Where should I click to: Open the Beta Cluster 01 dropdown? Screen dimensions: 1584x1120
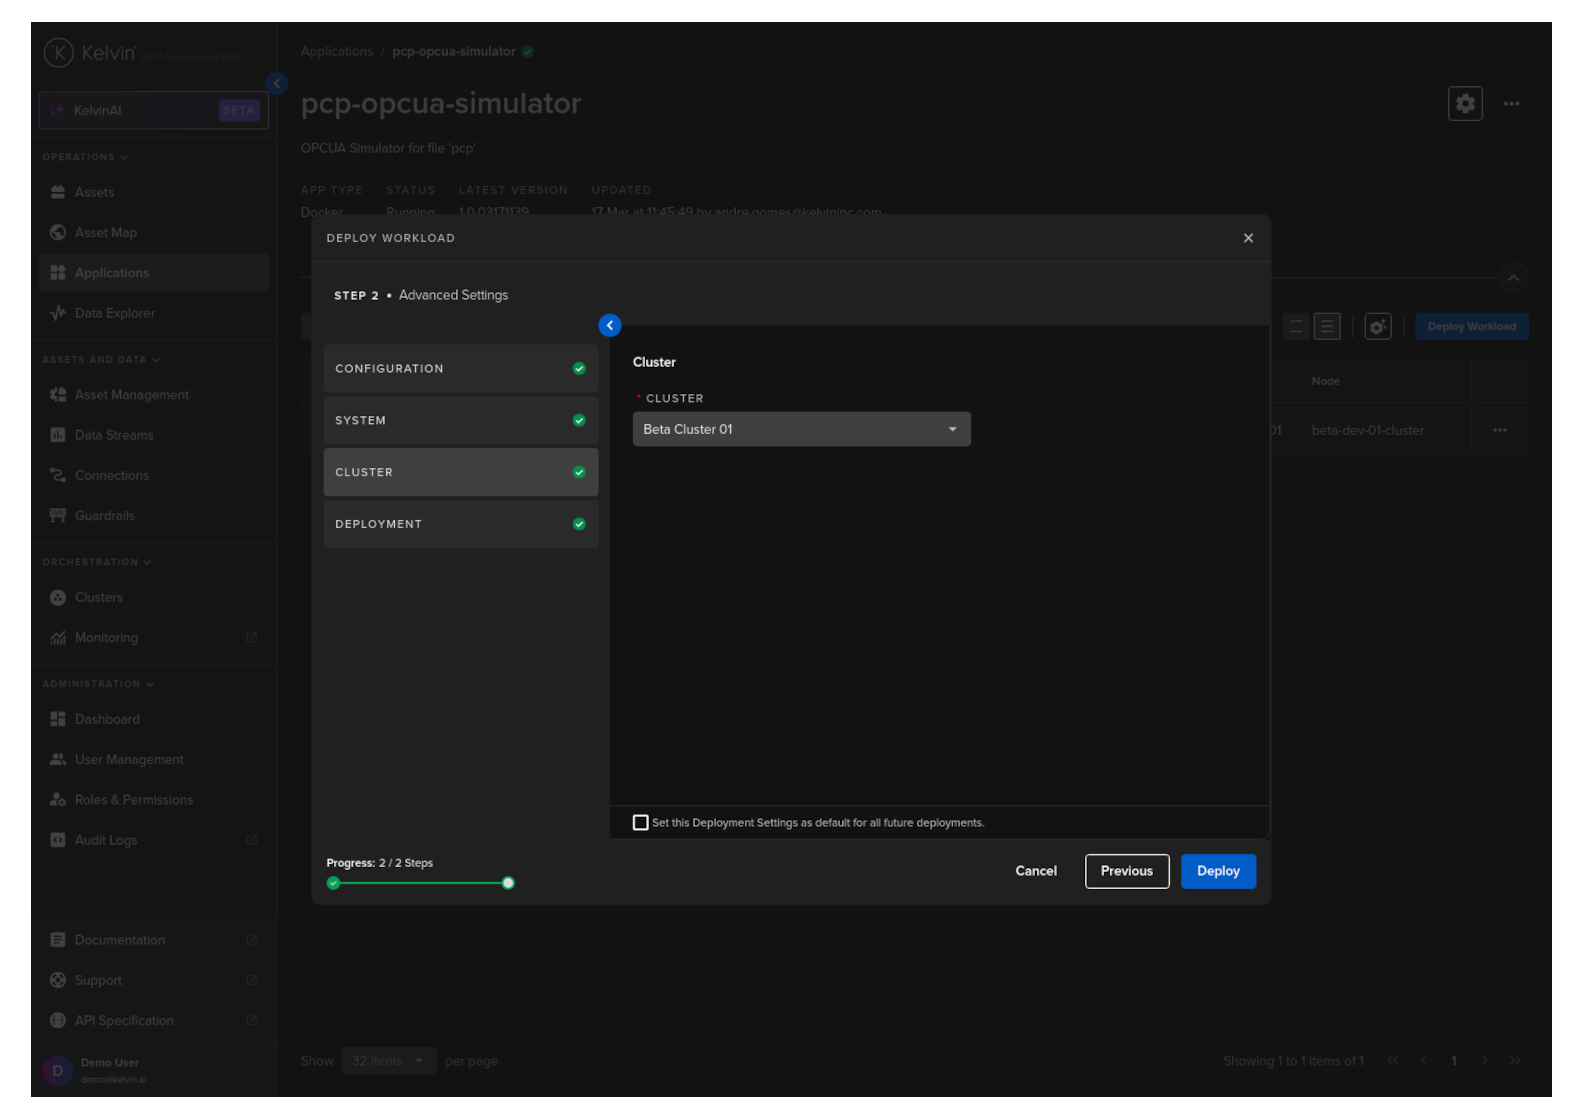[x=801, y=429]
